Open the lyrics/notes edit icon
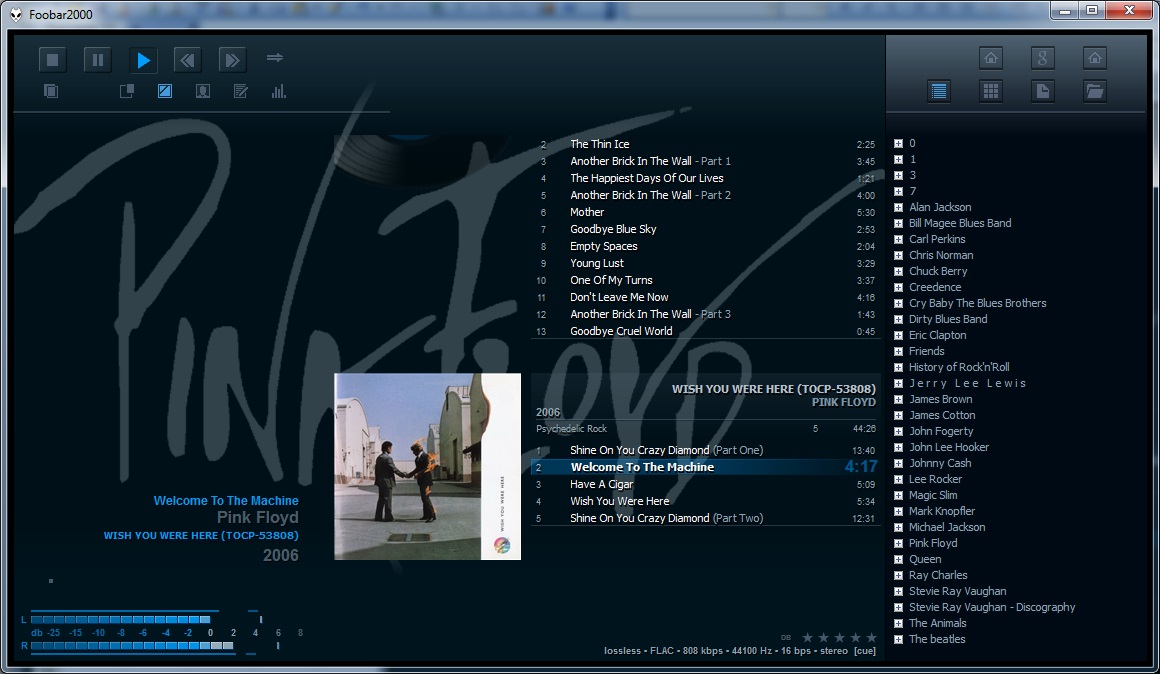This screenshot has width=1160, height=674. pyautogui.click(x=240, y=91)
